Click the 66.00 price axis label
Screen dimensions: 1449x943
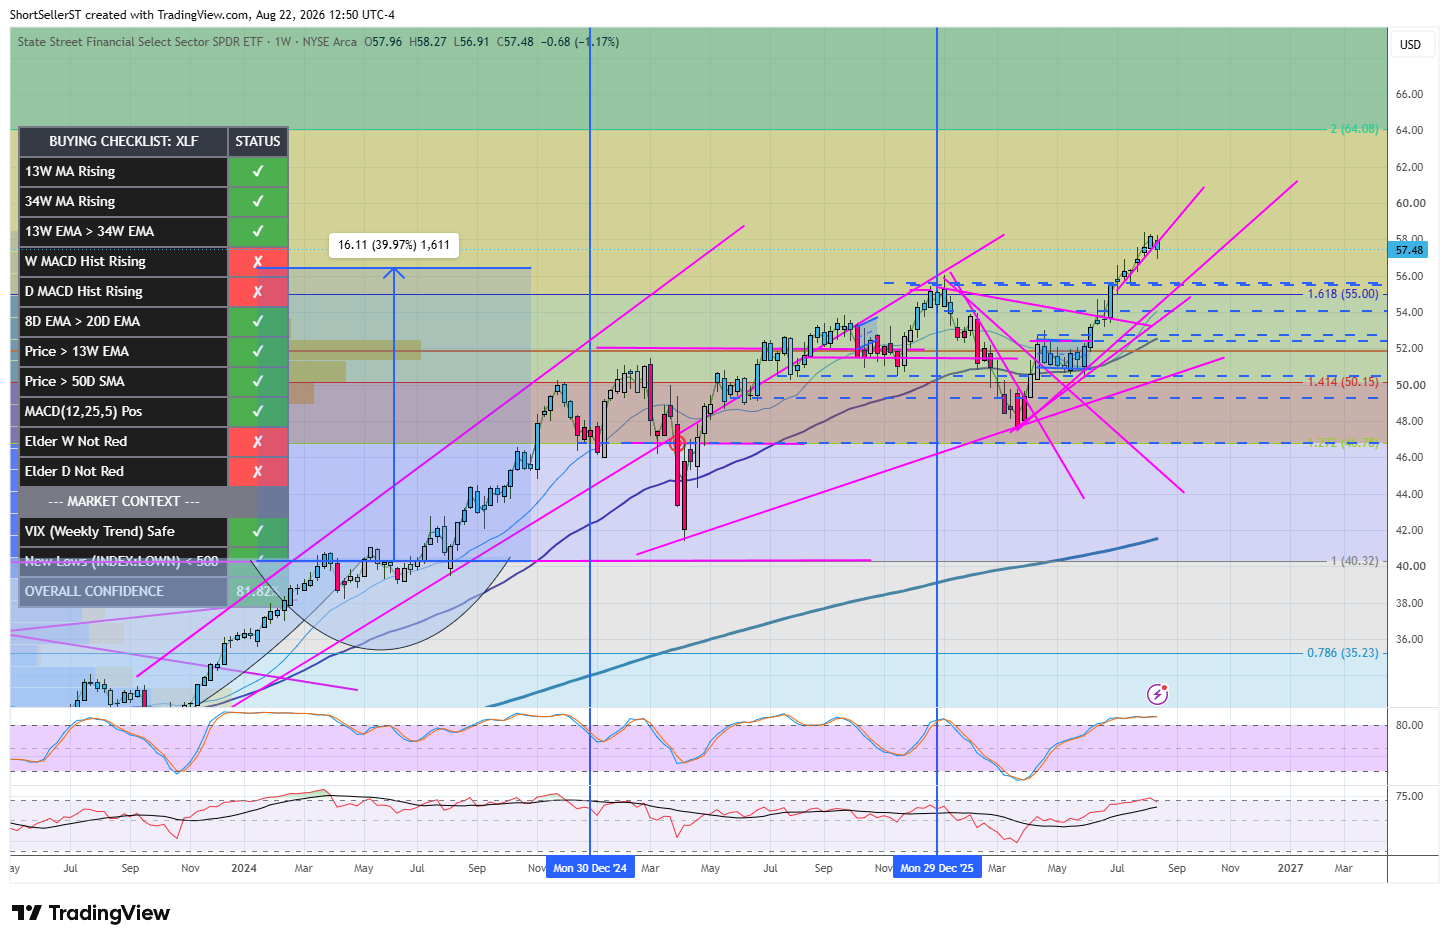pyautogui.click(x=1409, y=94)
